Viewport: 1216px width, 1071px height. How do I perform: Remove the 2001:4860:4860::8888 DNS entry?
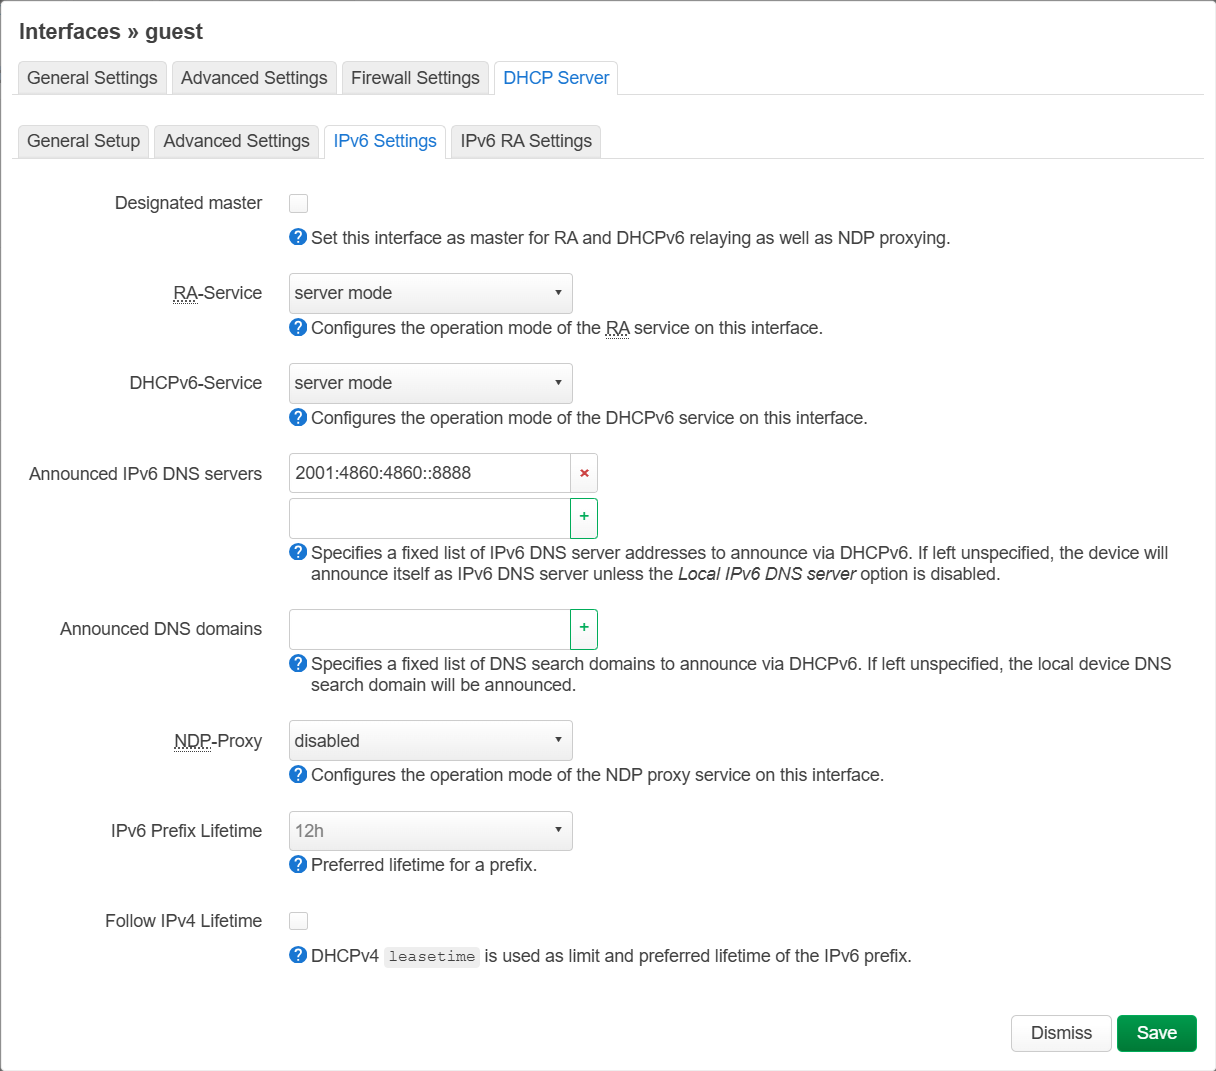pyautogui.click(x=584, y=473)
